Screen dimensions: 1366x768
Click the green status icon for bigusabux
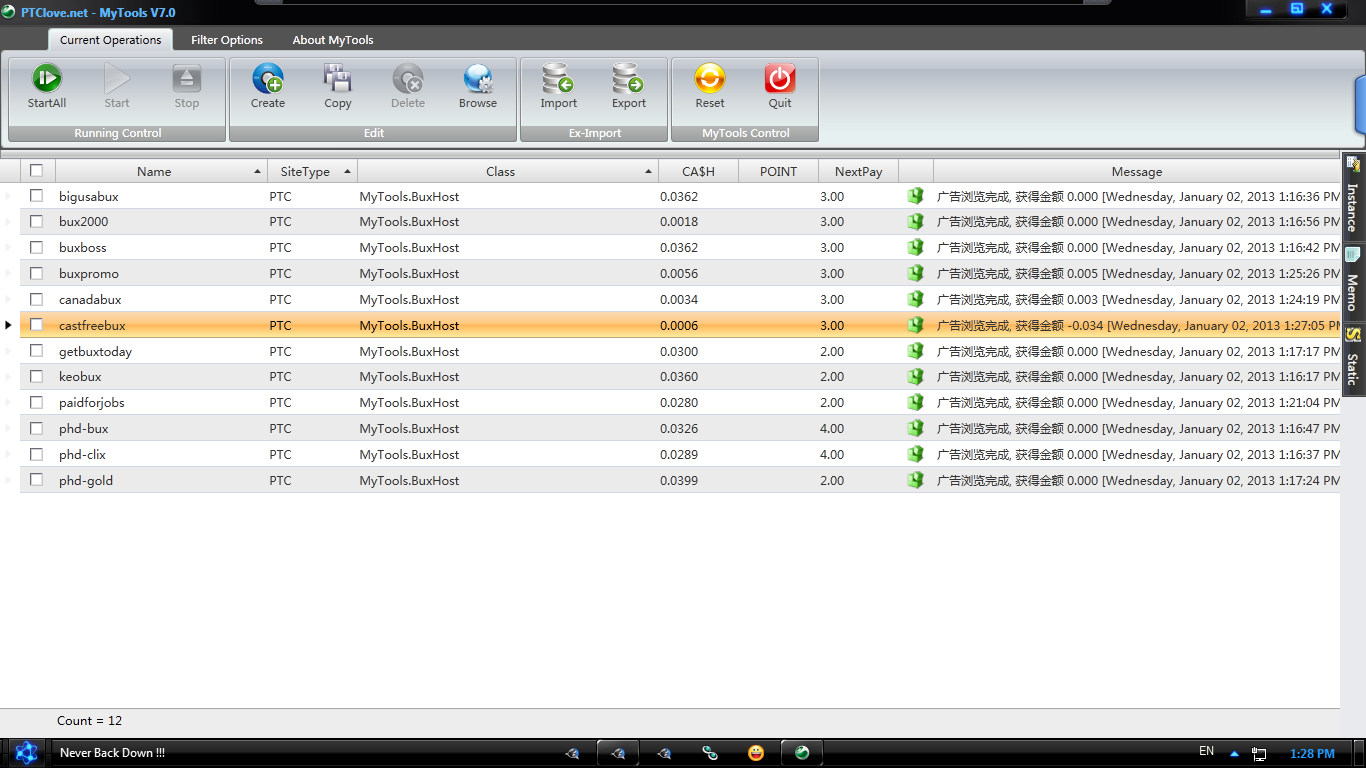(x=915, y=197)
